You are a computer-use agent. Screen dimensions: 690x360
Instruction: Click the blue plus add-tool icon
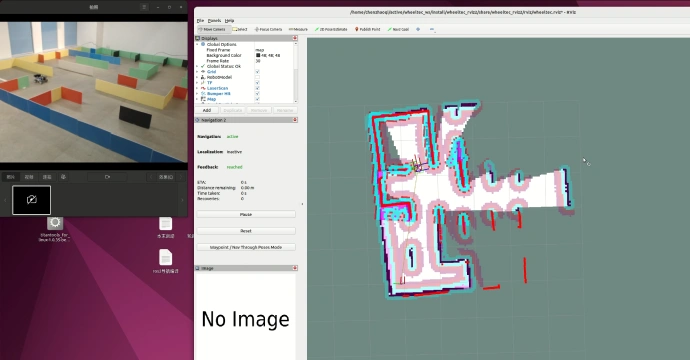(x=418, y=29)
